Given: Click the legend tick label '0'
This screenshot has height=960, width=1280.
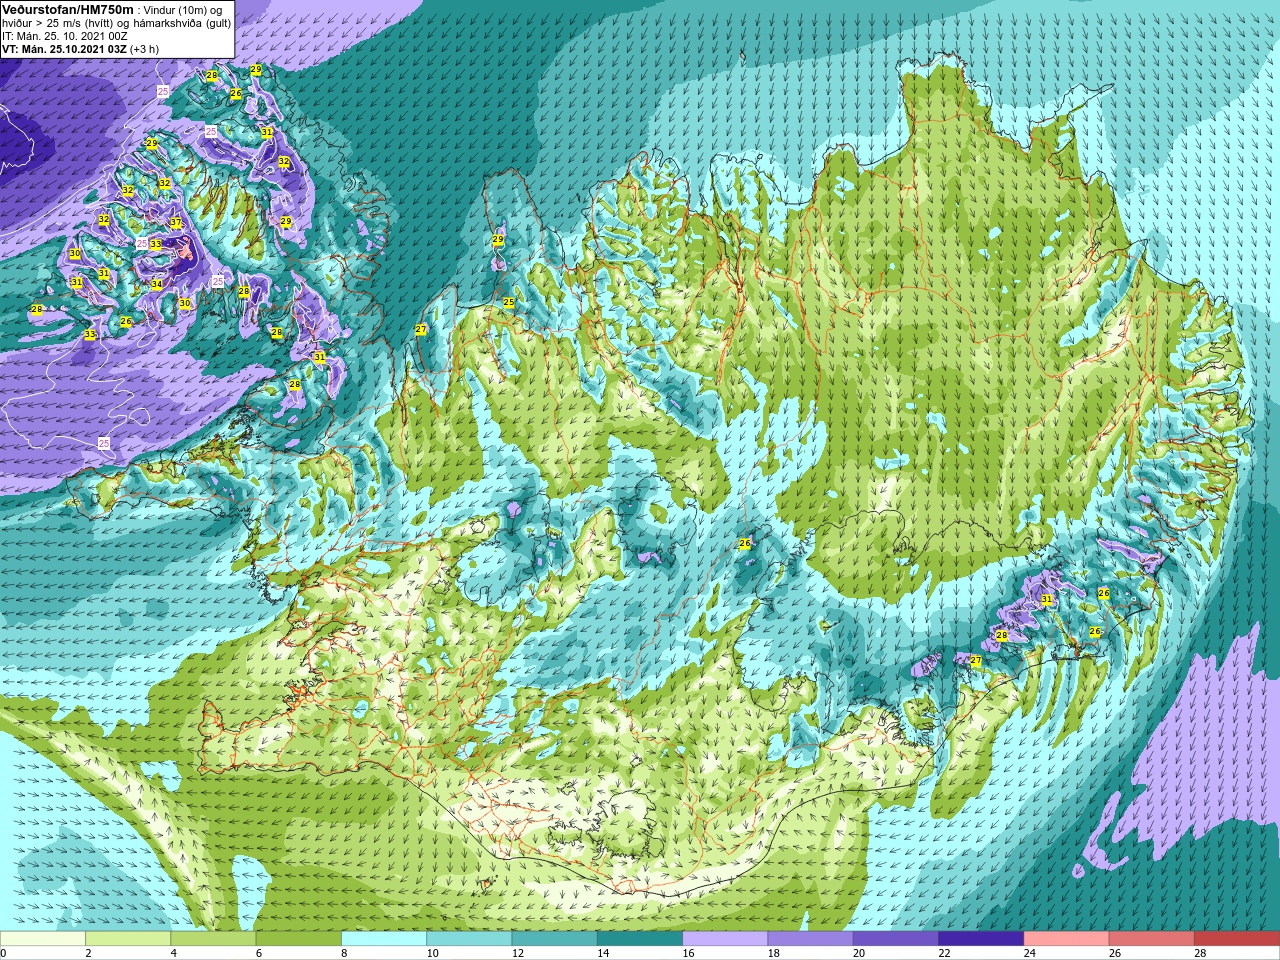Looking at the screenshot, I should pyautogui.click(x=3, y=953).
